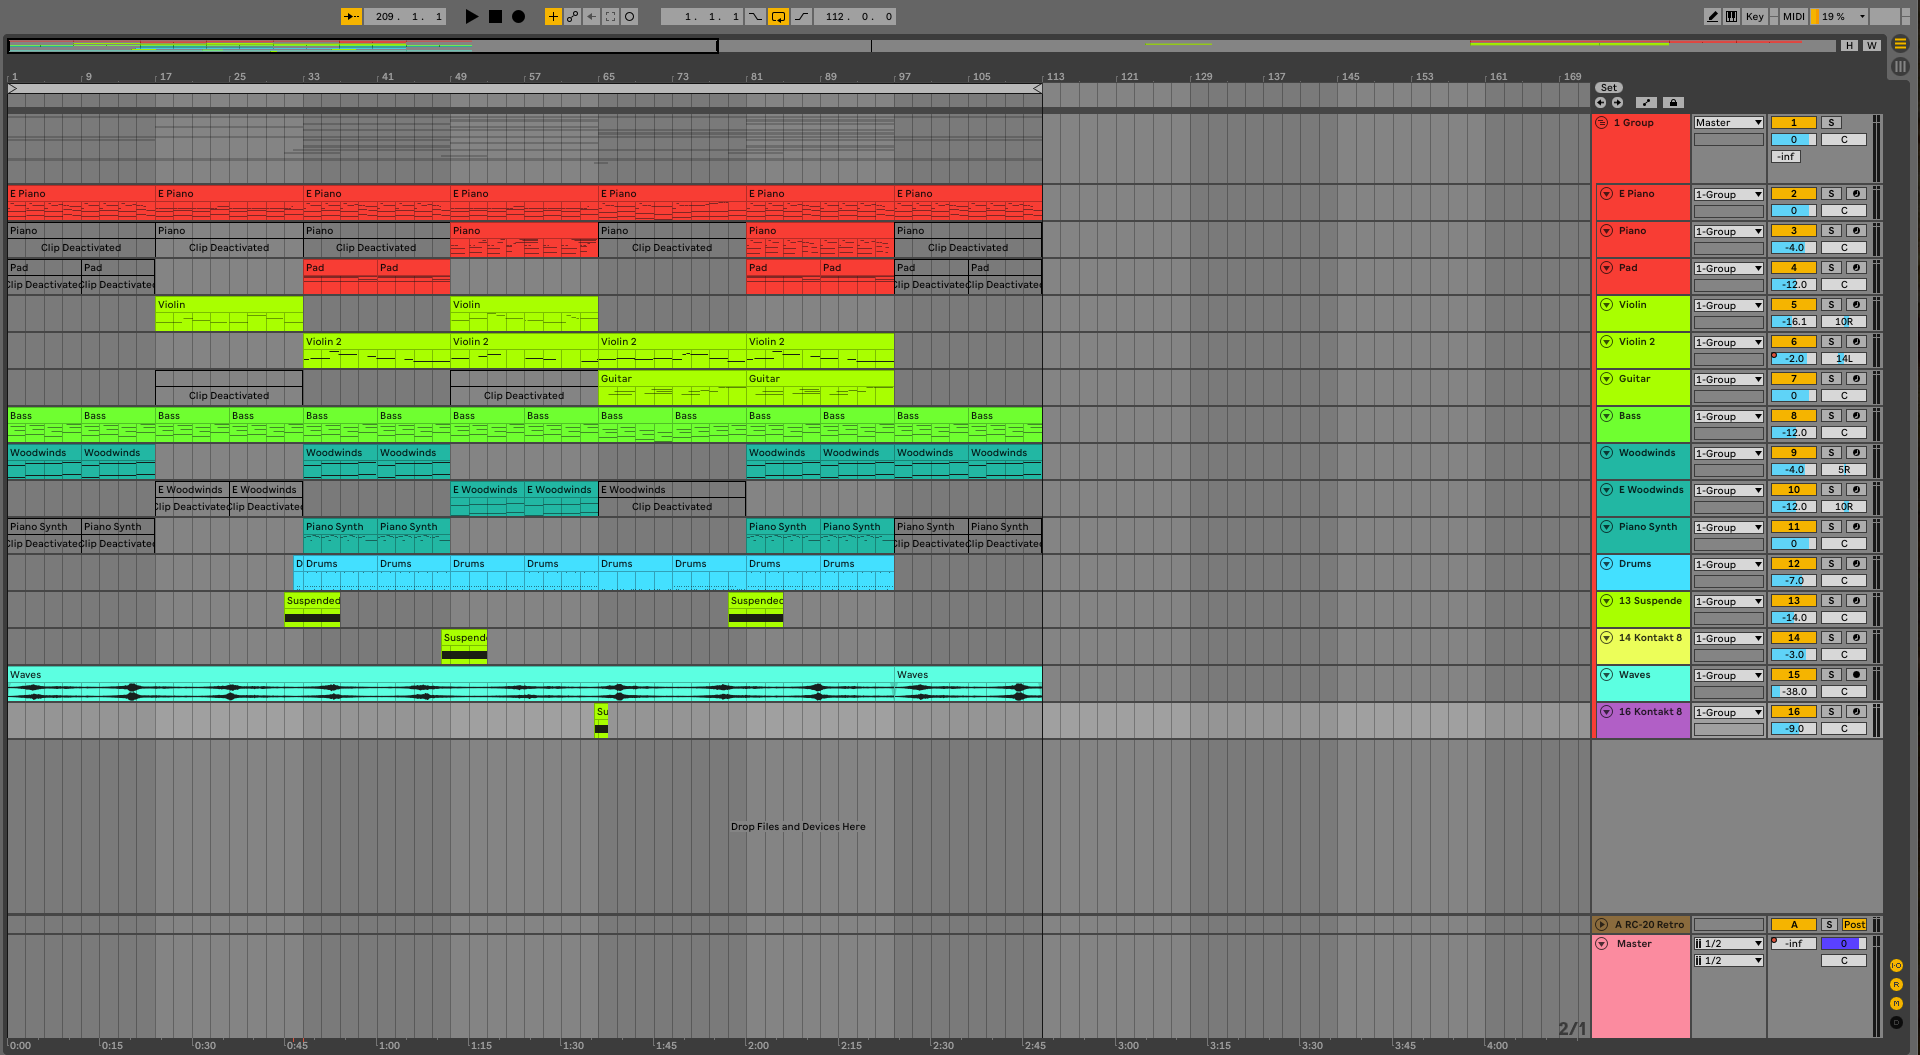This screenshot has width=1920, height=1055.
Task: Click the Capture MIDI button
Action: [x=610, y=17]
